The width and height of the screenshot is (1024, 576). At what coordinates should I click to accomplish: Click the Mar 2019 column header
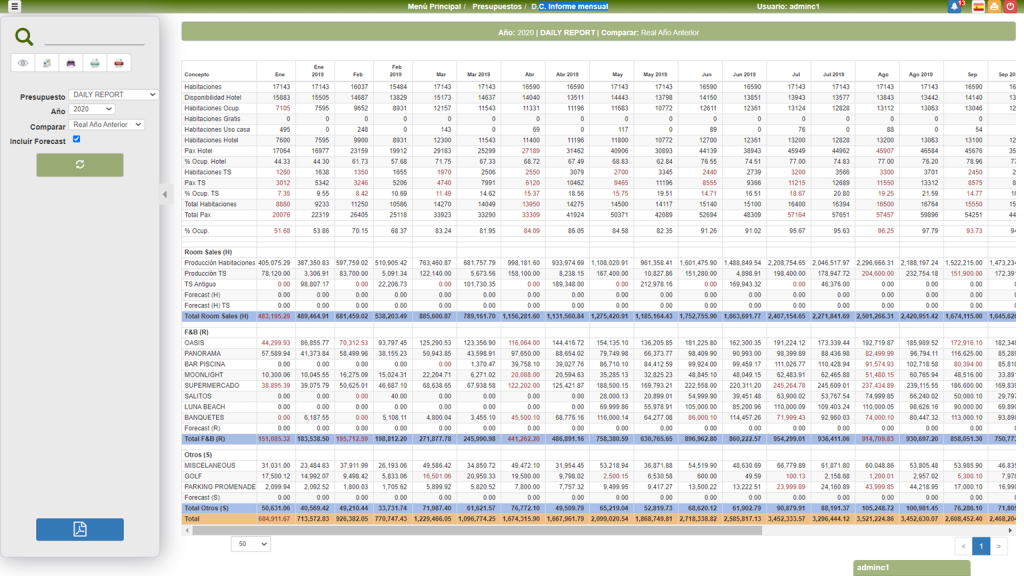click(x=479, y=74)
